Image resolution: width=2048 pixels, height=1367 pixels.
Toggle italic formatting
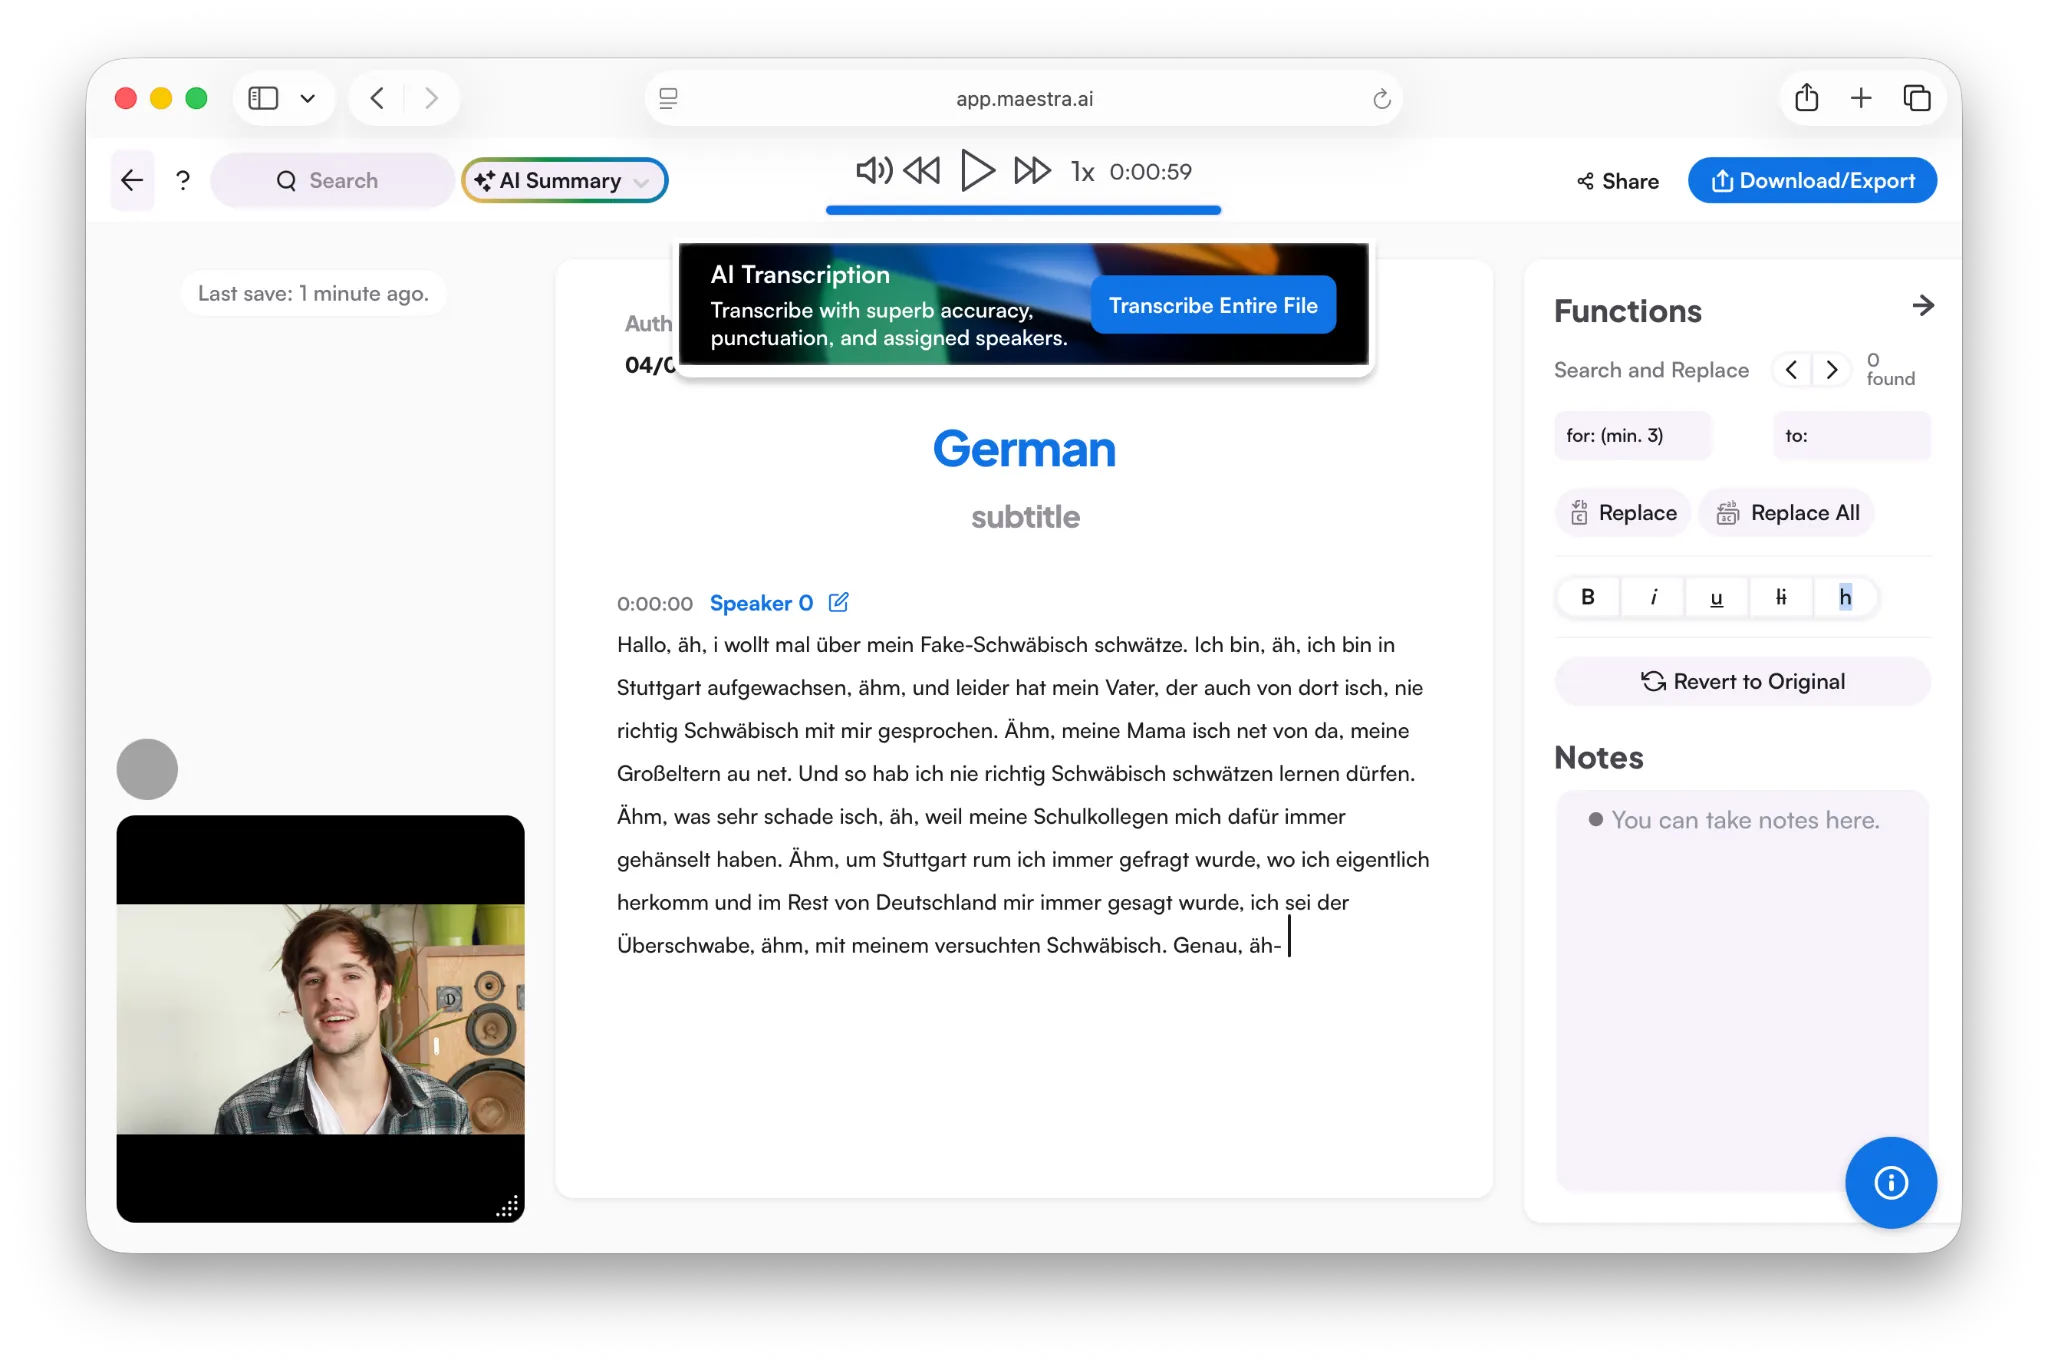[1652, 597]
